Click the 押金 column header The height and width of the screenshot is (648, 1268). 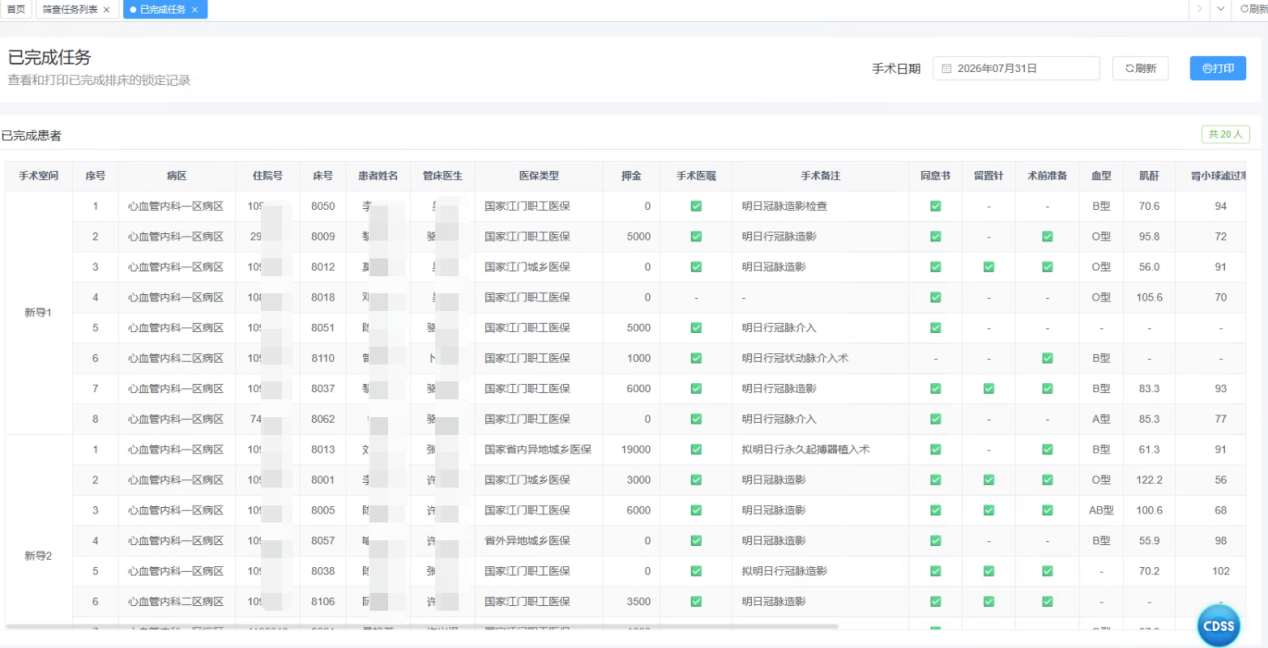631,175
